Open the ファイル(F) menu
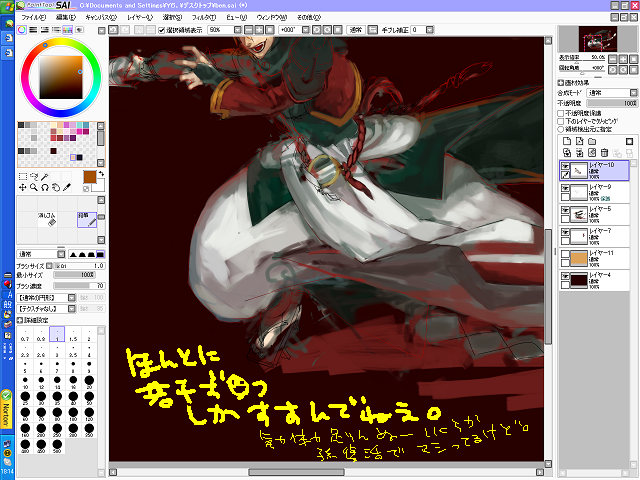Viewport: 640px width, 480px height. point(33,17)
